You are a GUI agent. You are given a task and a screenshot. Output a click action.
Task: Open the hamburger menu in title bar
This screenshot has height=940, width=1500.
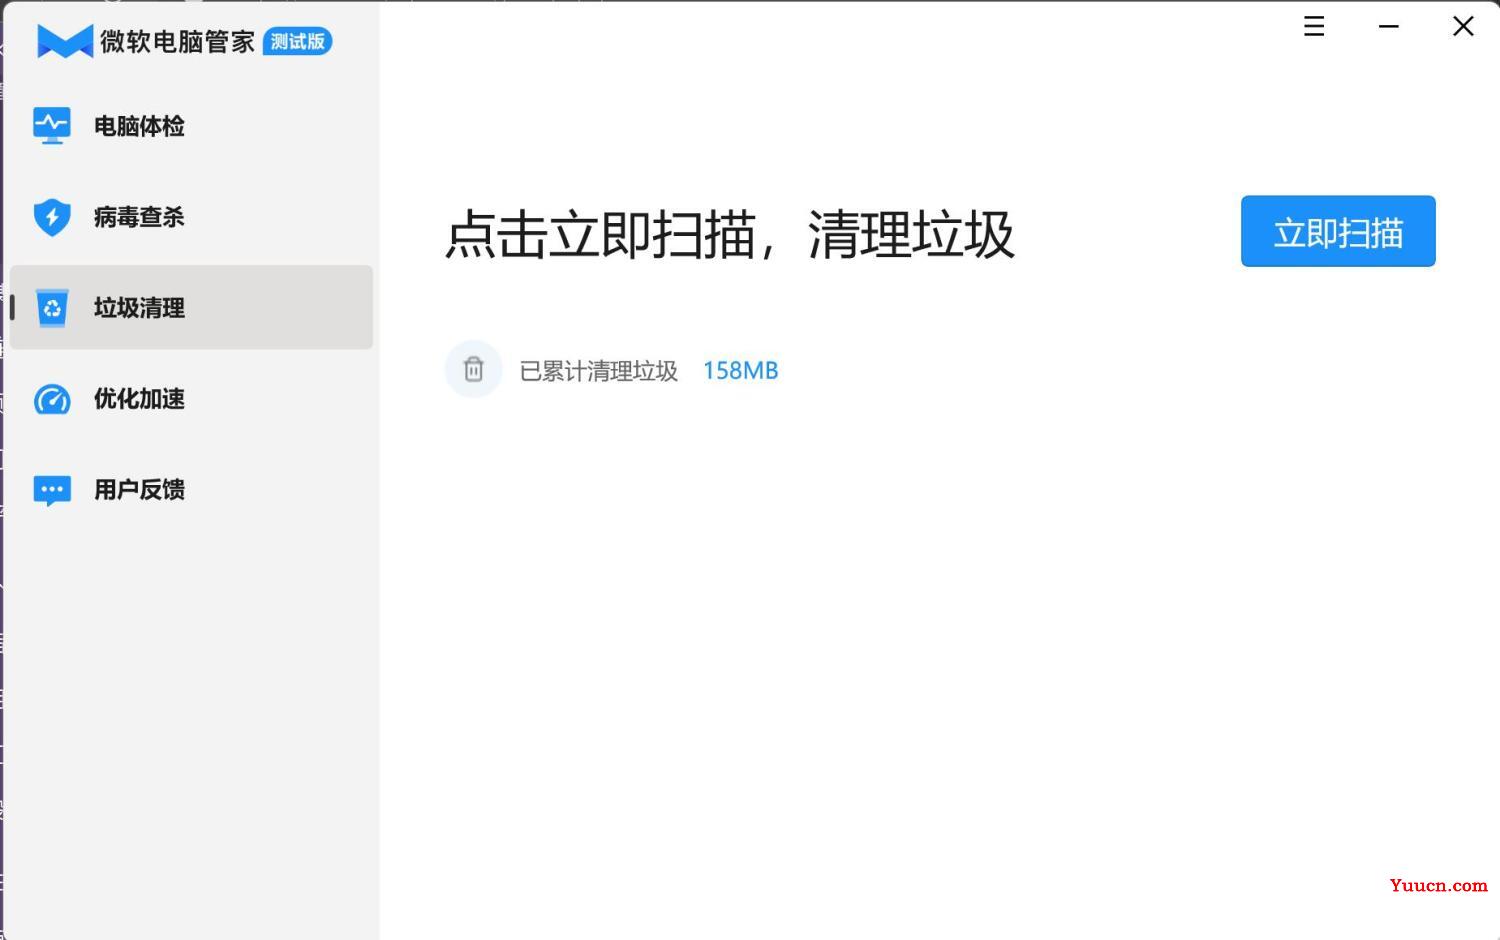(1314, 27)
